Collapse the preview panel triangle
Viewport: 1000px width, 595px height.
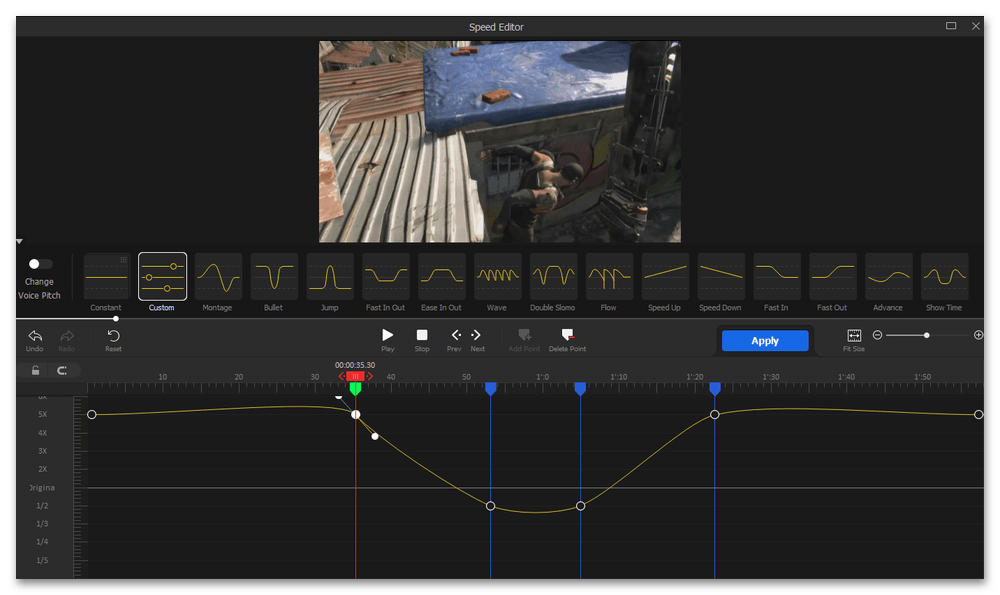pos(19,242)
